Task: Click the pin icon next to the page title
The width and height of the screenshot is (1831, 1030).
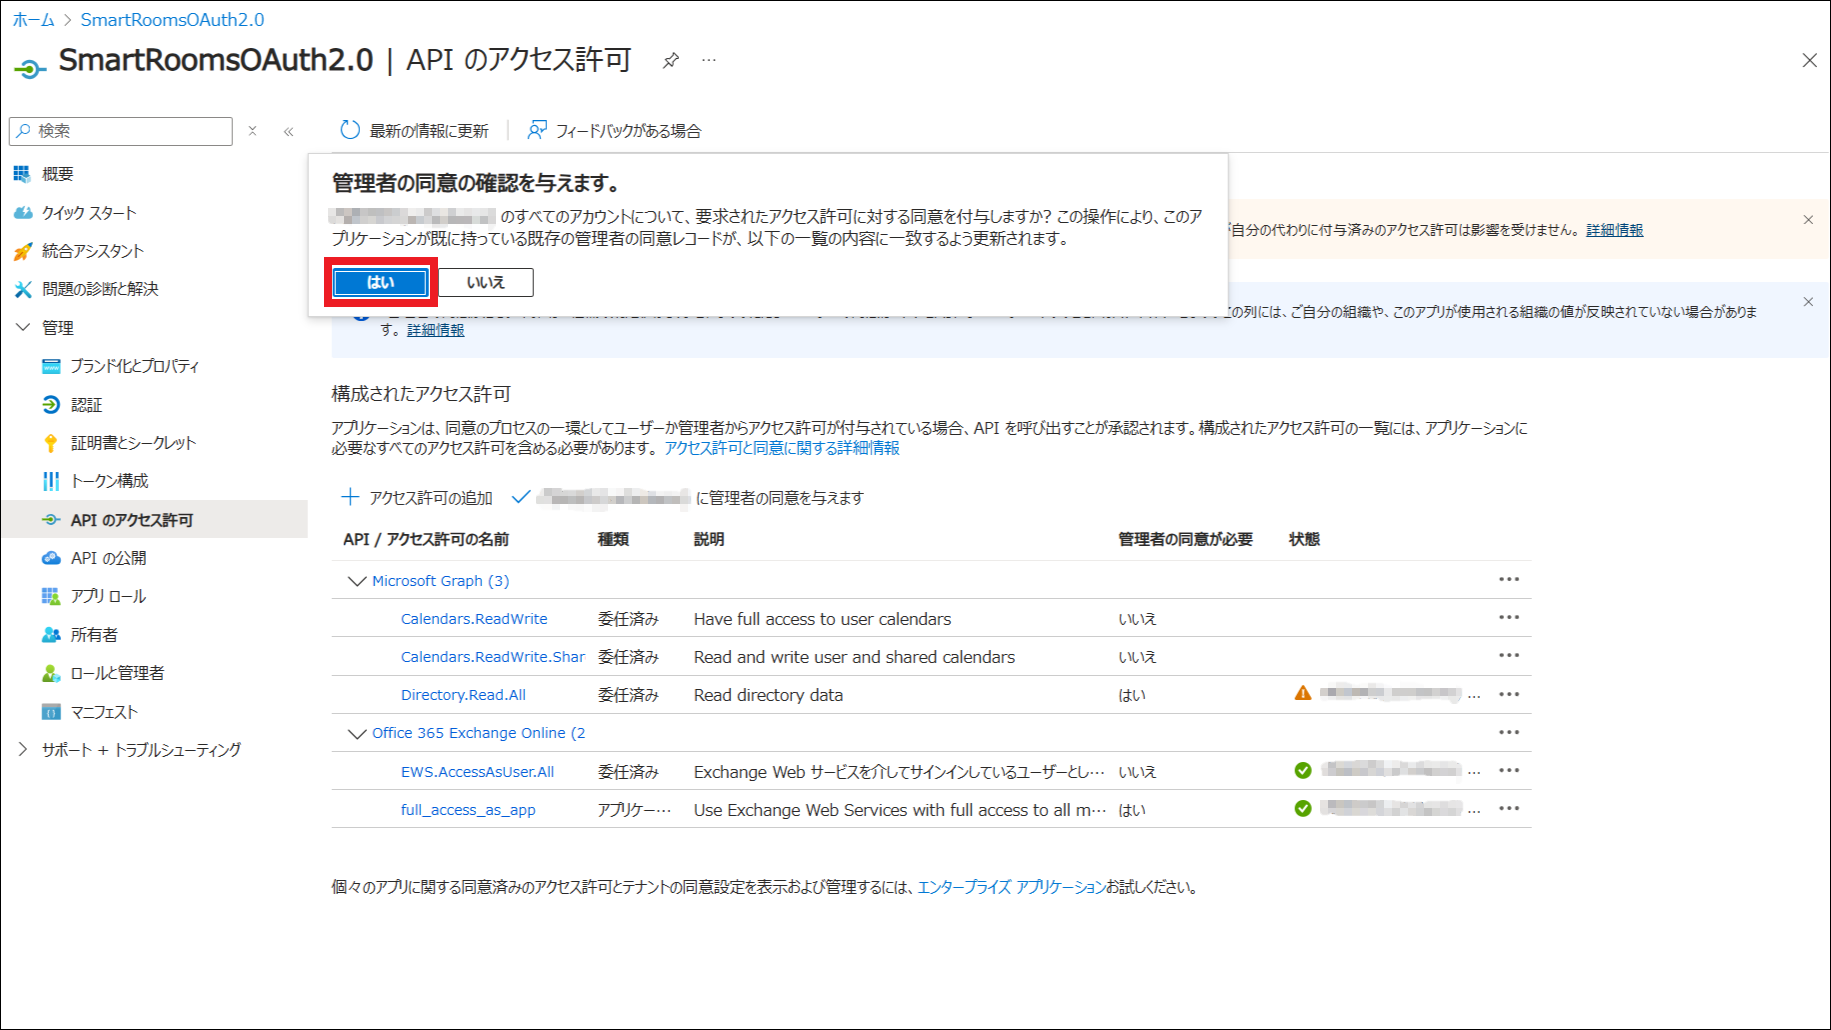Action: click(671, 61)
